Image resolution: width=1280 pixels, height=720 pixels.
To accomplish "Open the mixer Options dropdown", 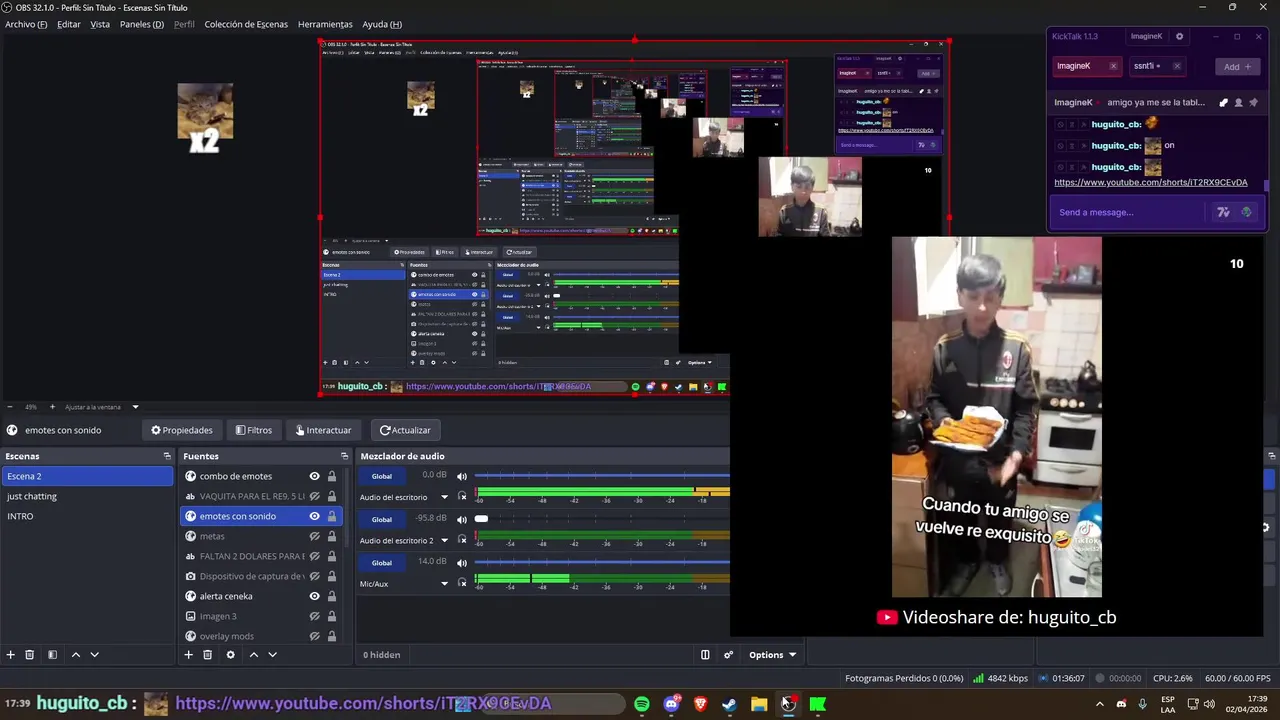I will pyautogui.click(x=772, y=655).
